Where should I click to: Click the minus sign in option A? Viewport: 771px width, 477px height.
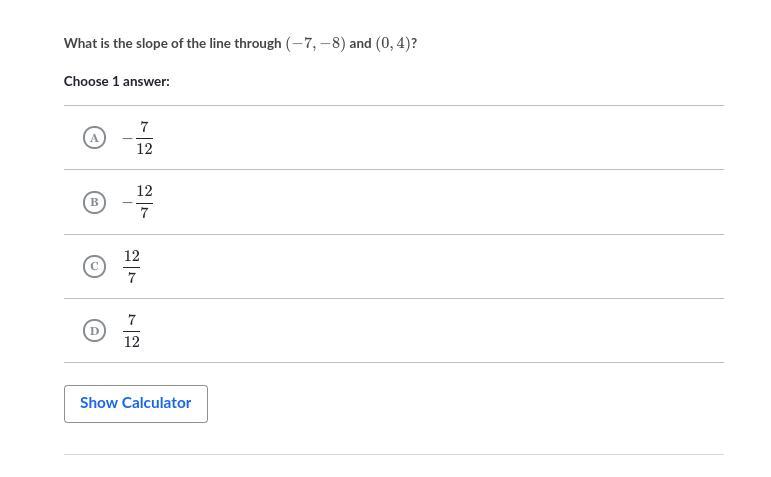pyautogui.click(x=127, y=138)
